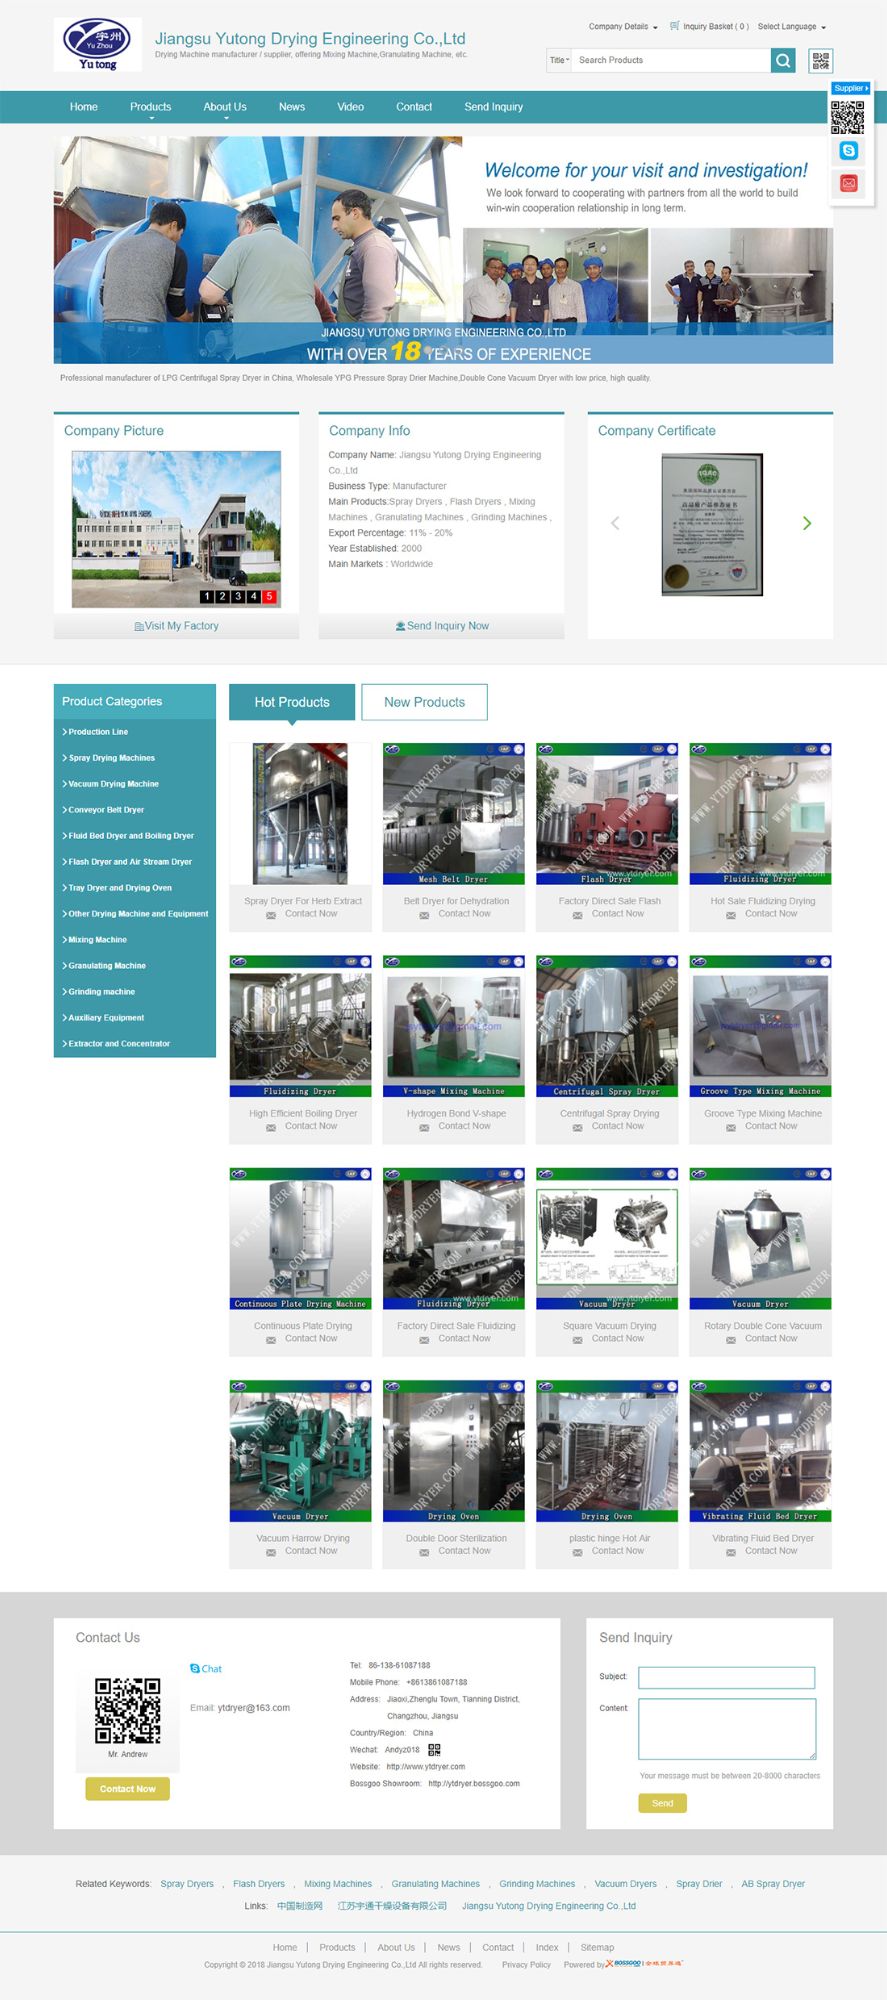Open Conveyor Belt Dryer category
Image resolution: width=887 pixels, height=2000 pixels.
coord(106,810)
